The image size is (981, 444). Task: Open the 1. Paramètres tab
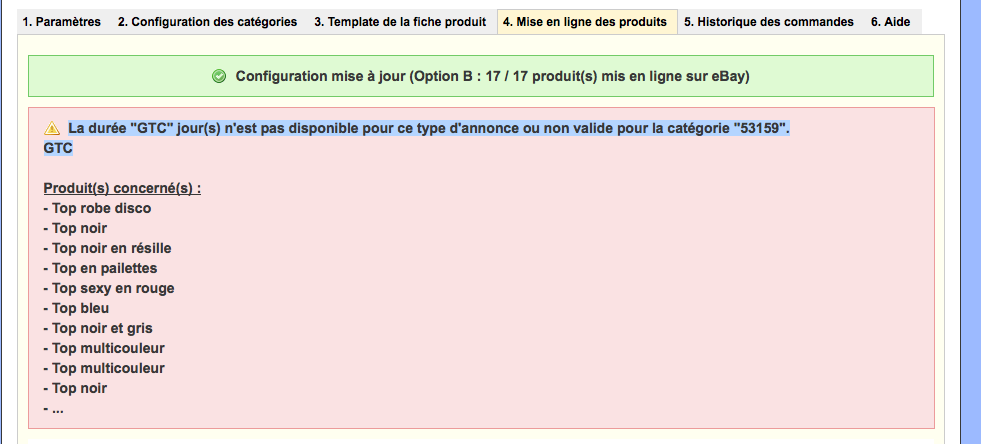[61, 22]
